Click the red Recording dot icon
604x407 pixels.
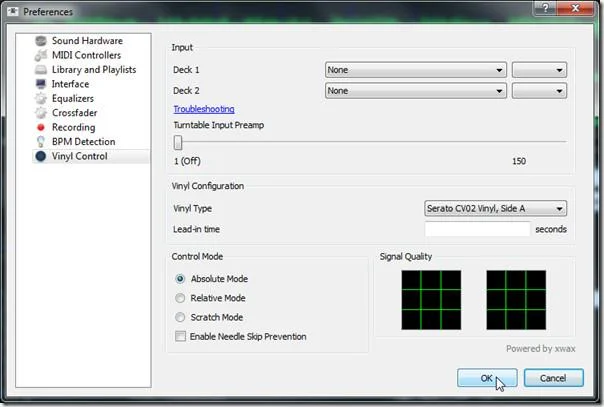(x=40, y=127)
